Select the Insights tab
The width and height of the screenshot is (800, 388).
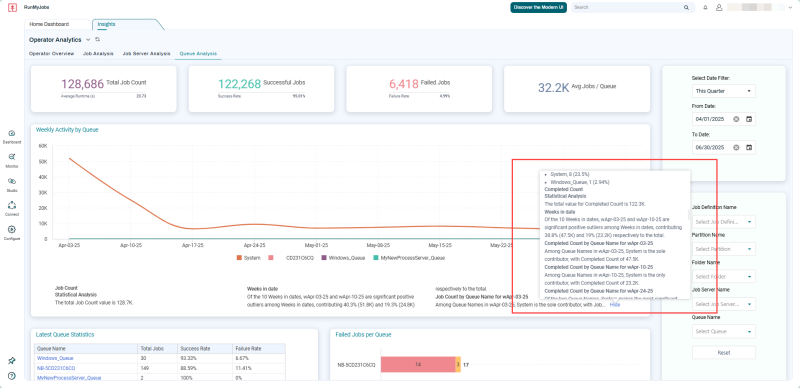(106, 24)
